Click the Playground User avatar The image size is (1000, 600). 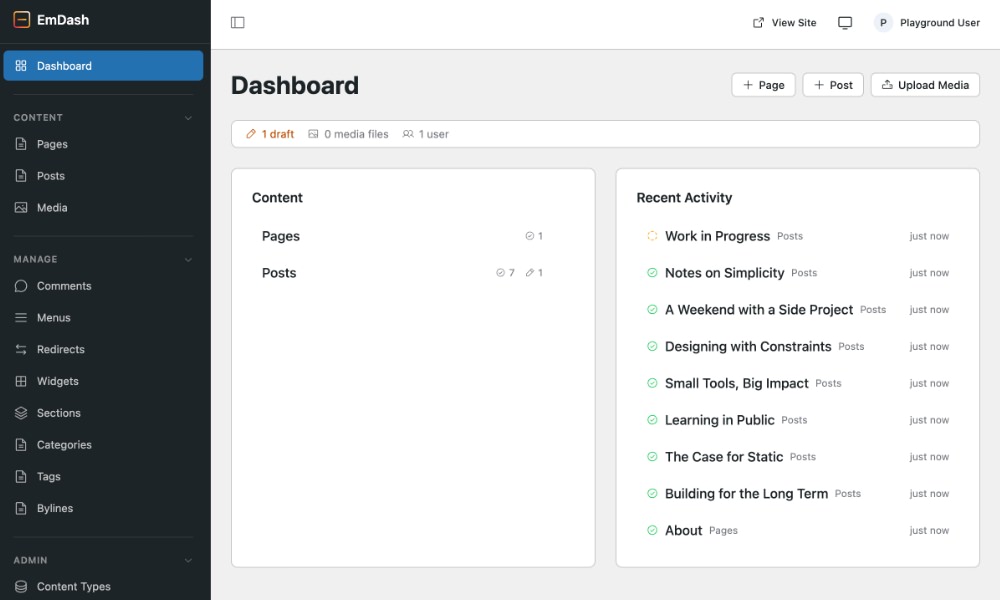tap(882, 22)
